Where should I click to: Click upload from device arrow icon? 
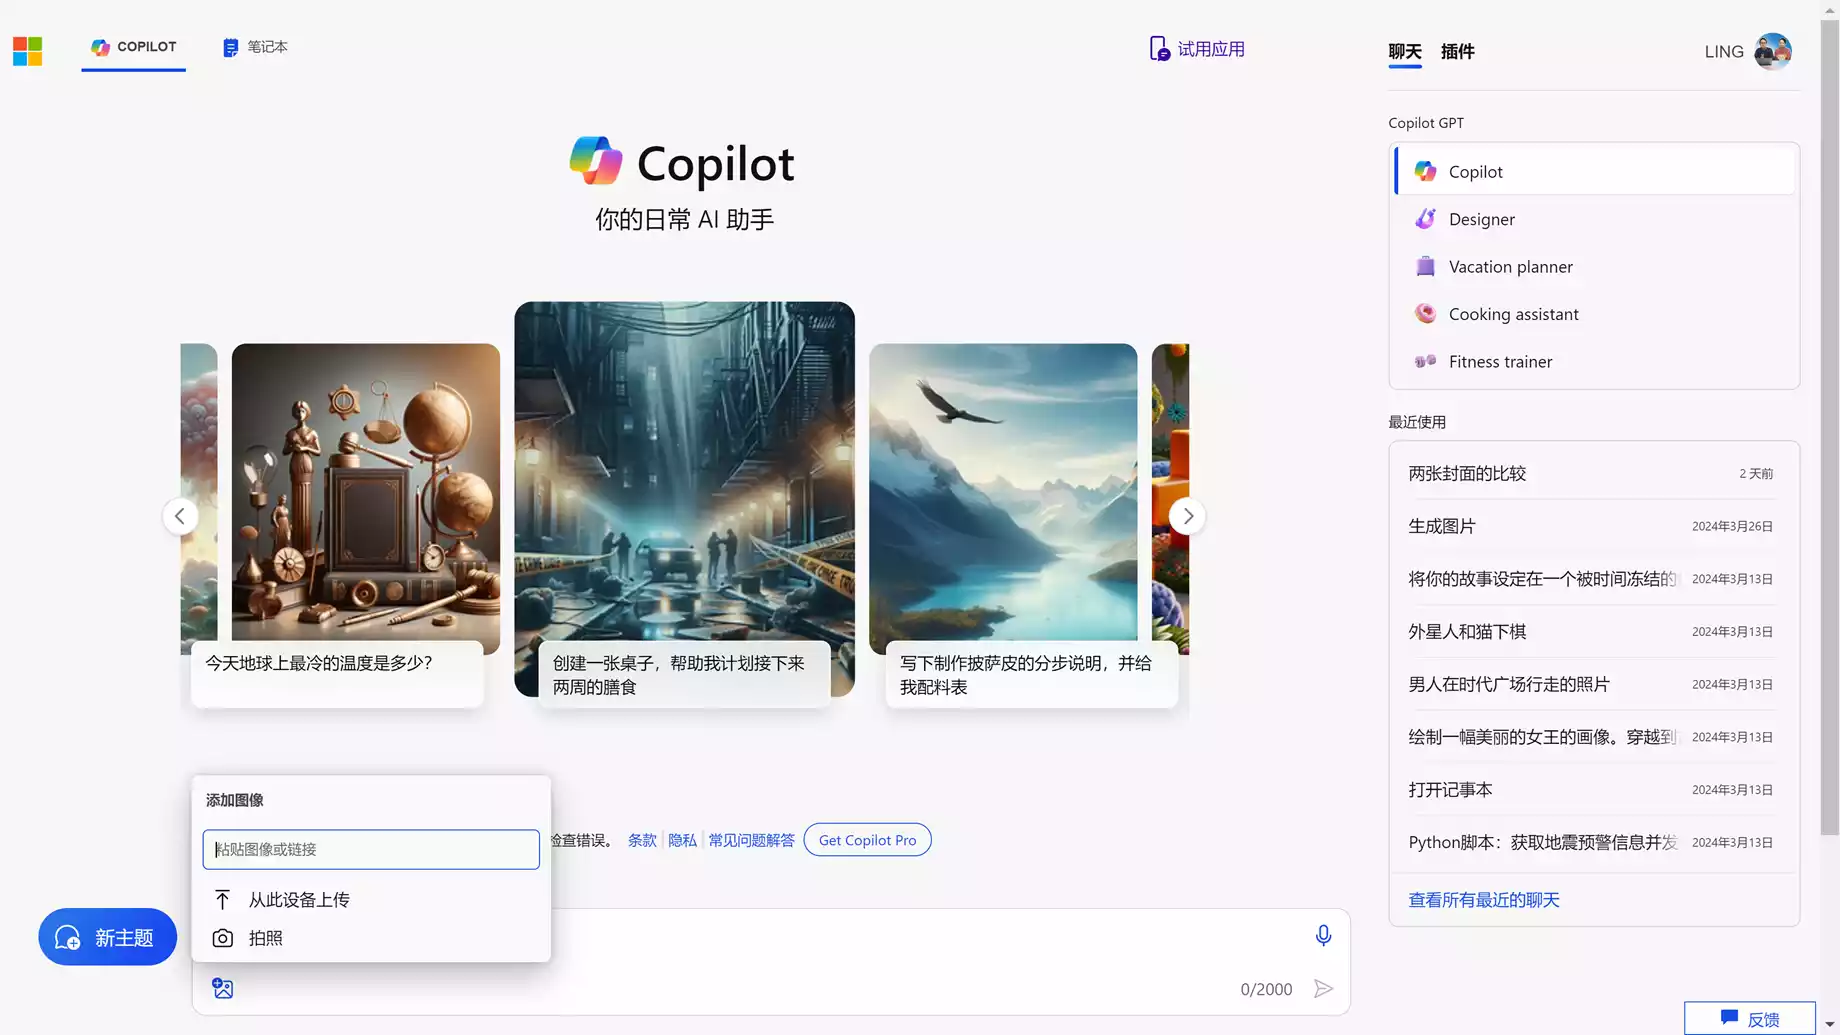[x=223, y=899]
